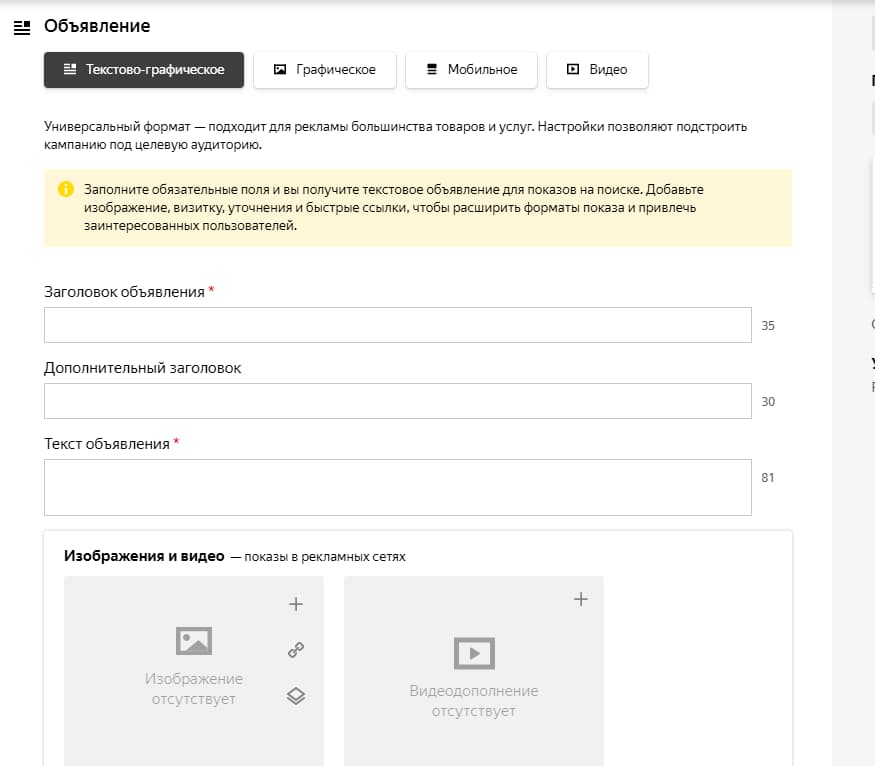Switch to the Графическое ad format

pos(325,70)
